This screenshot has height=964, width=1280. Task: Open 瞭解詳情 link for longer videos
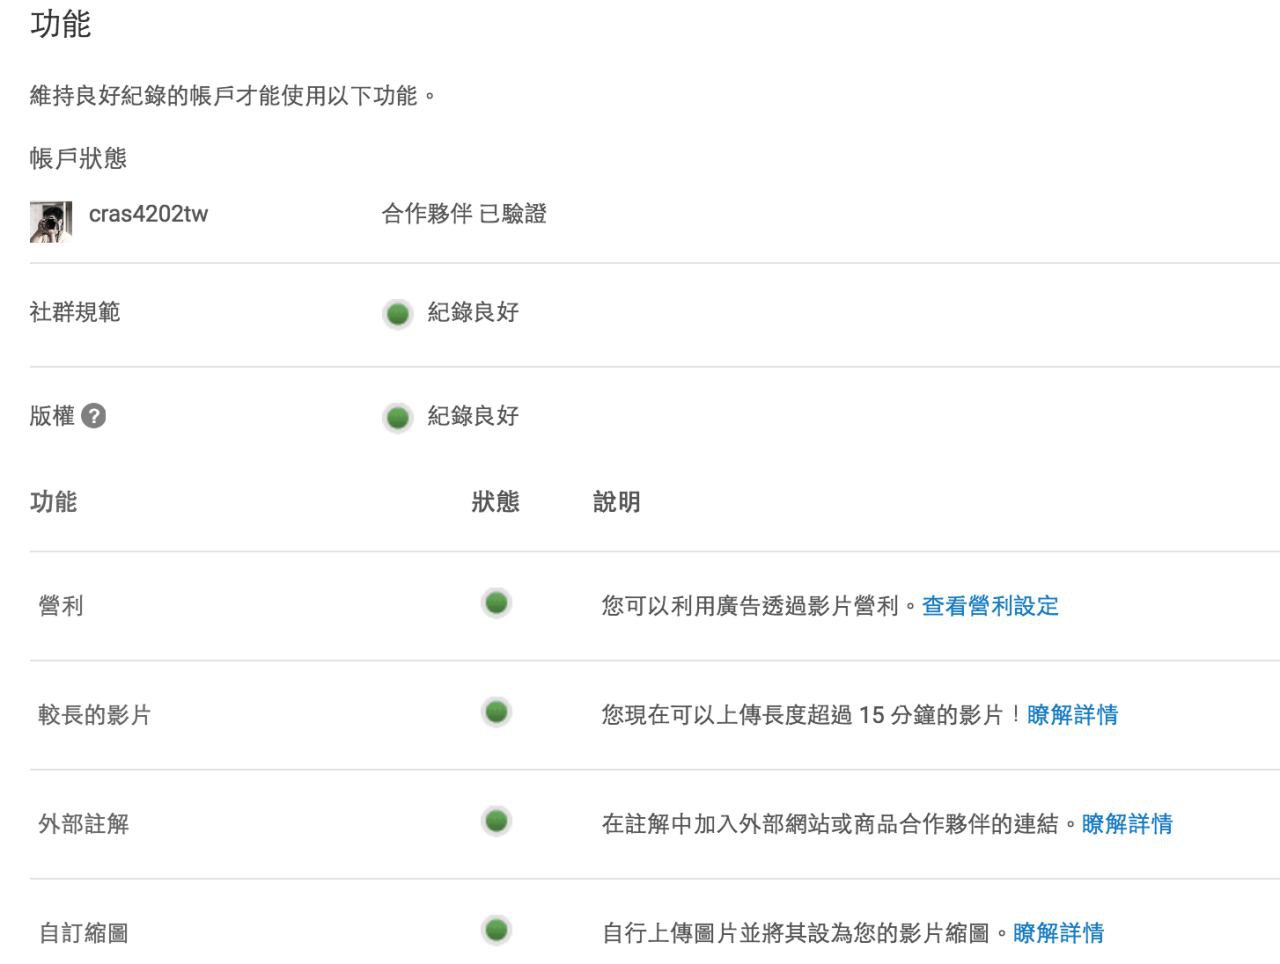pyautogui.click(x=1072, y=715)
